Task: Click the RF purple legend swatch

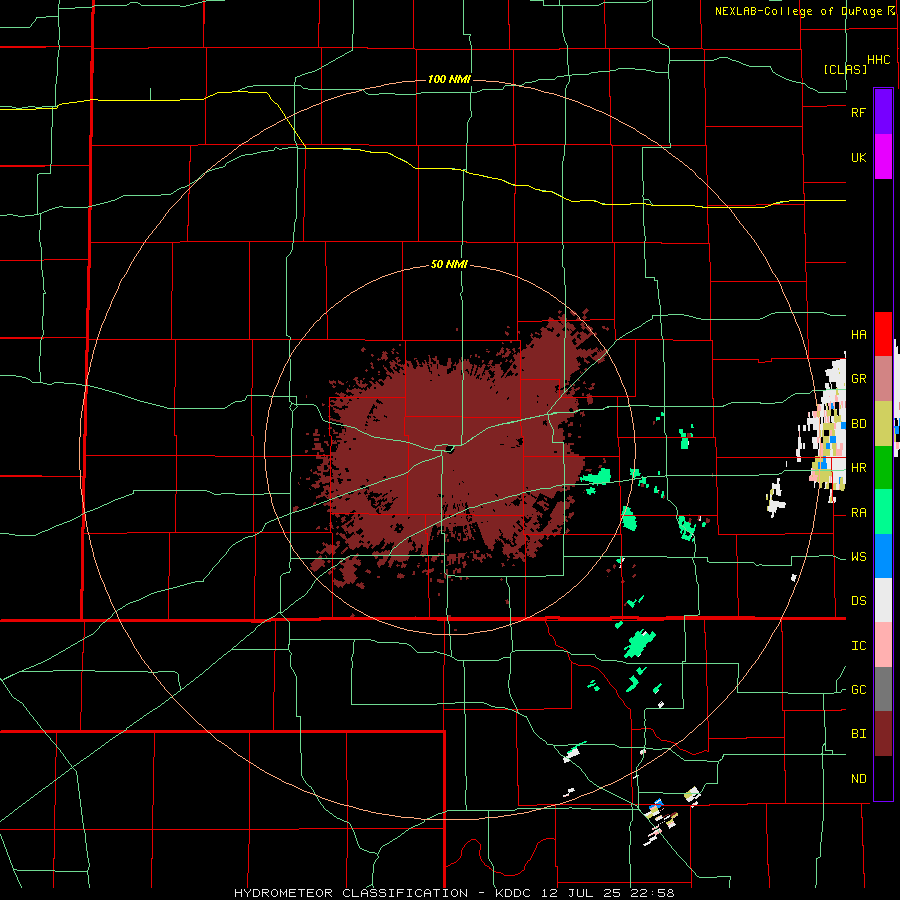Action: click(883, 112)
